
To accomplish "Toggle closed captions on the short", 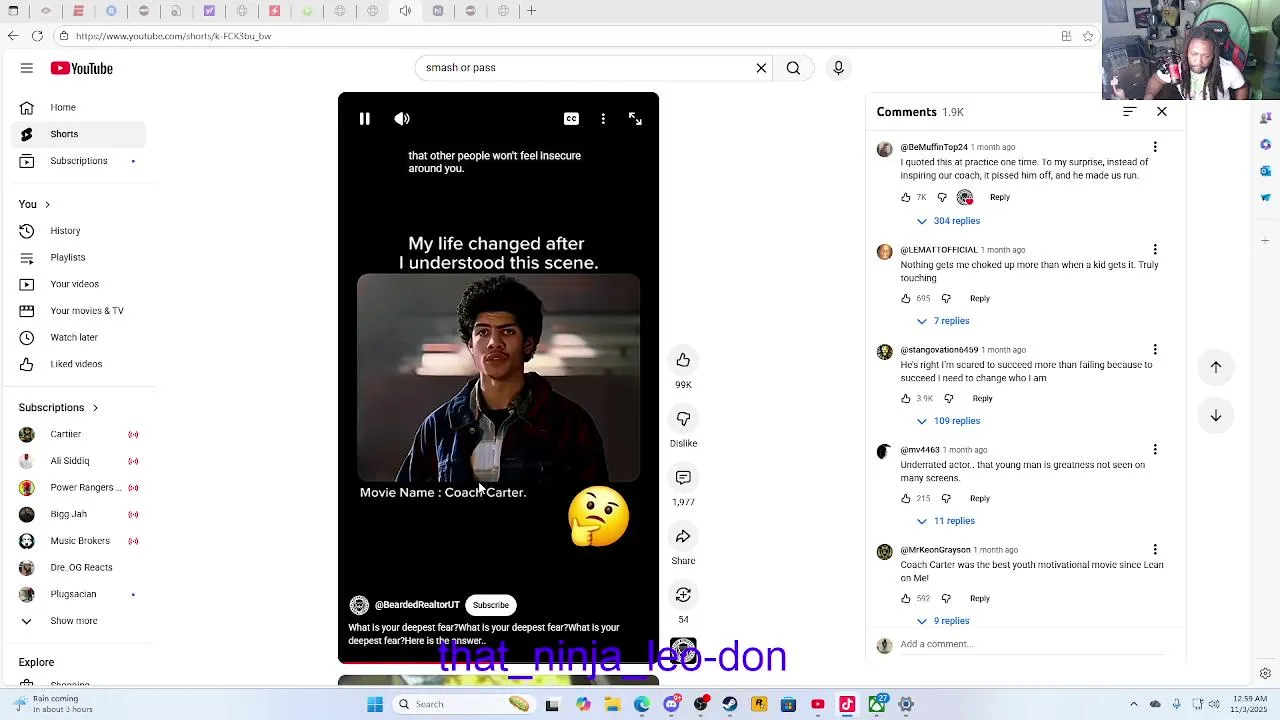I will tap(571, 119).
